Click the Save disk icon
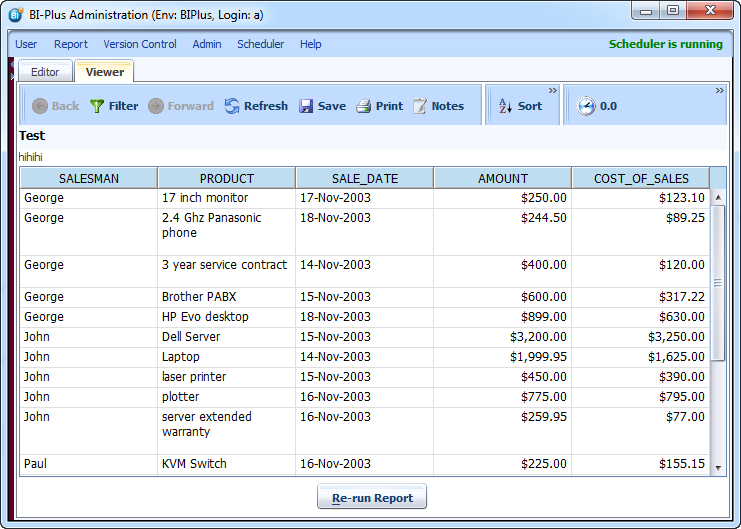 tap(306, 106)
